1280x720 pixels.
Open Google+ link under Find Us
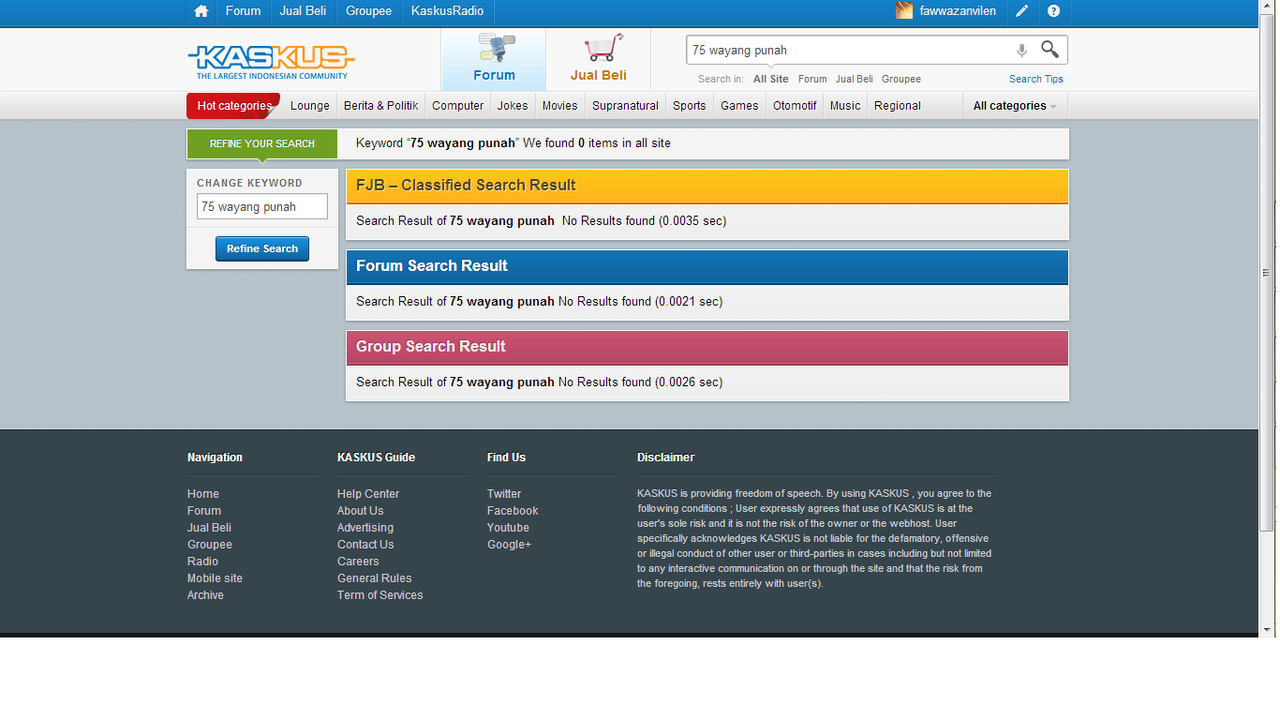[509, 545]
